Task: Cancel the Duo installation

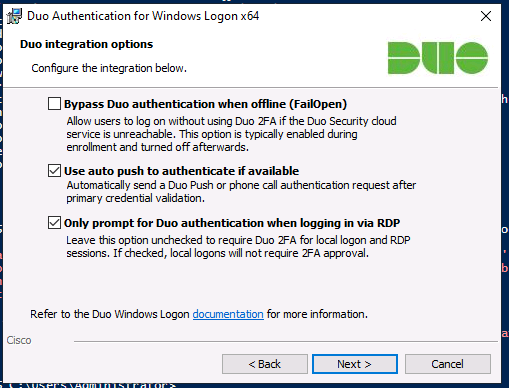Action: click(448, 364)
